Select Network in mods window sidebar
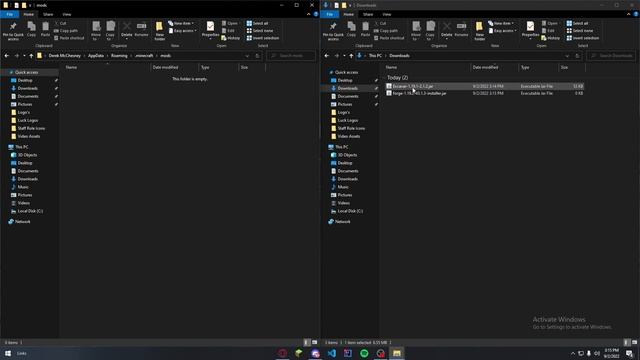Image resolution: width=640 pixels, height=360 pixels. click(x=22, y=222)
